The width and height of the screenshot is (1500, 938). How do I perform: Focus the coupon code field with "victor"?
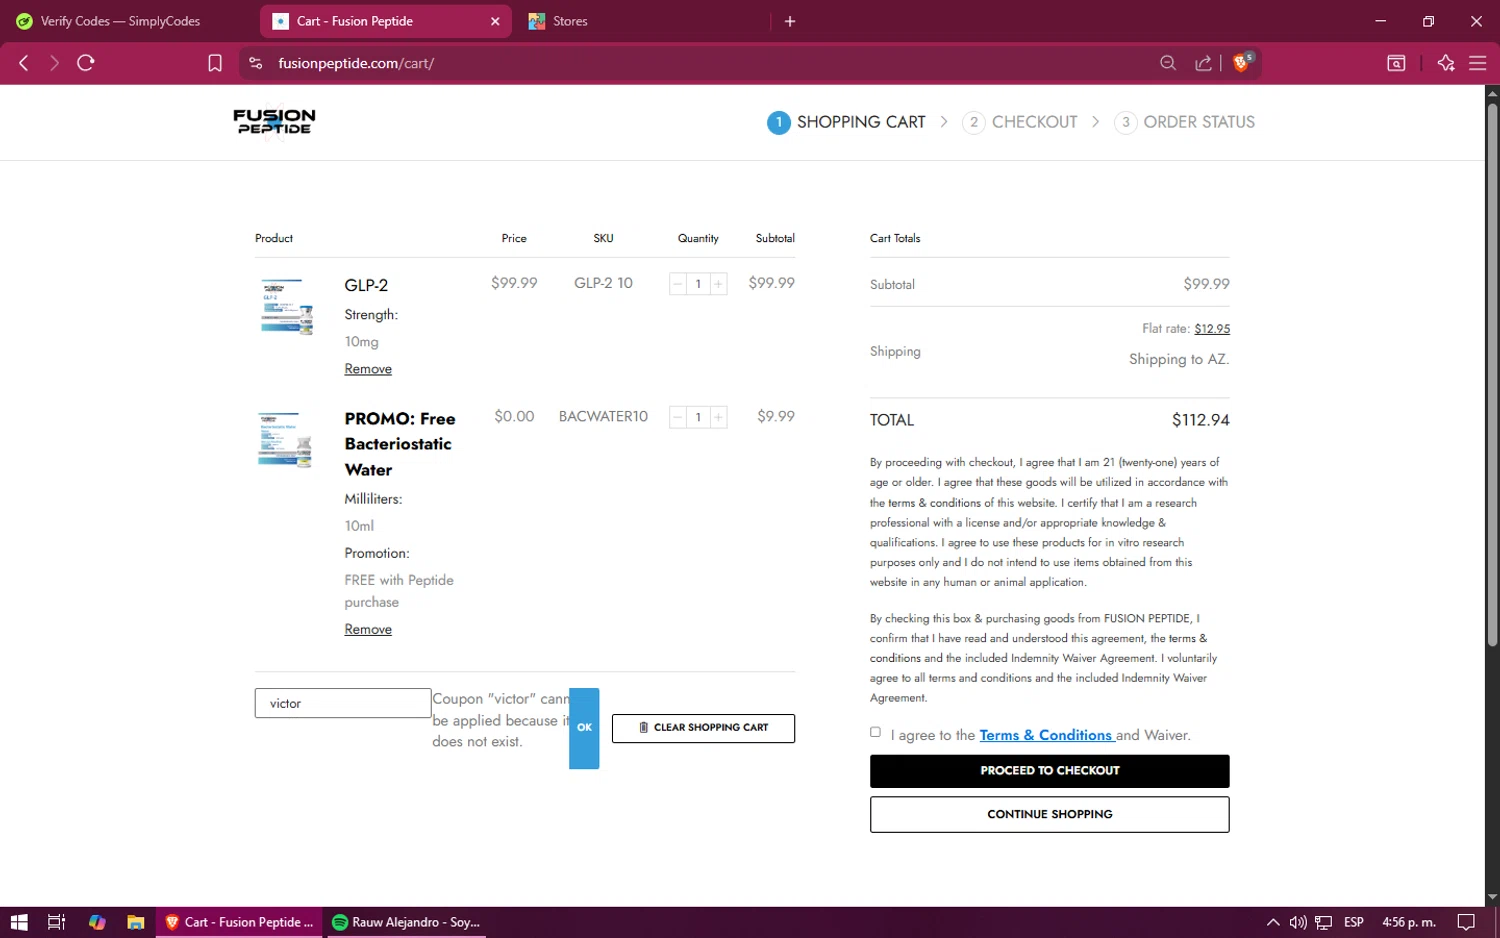(x=343, y=703)
